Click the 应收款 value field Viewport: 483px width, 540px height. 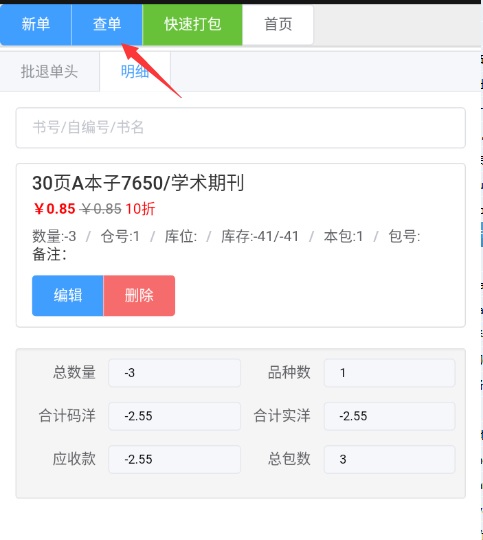(x=174, y=459)
